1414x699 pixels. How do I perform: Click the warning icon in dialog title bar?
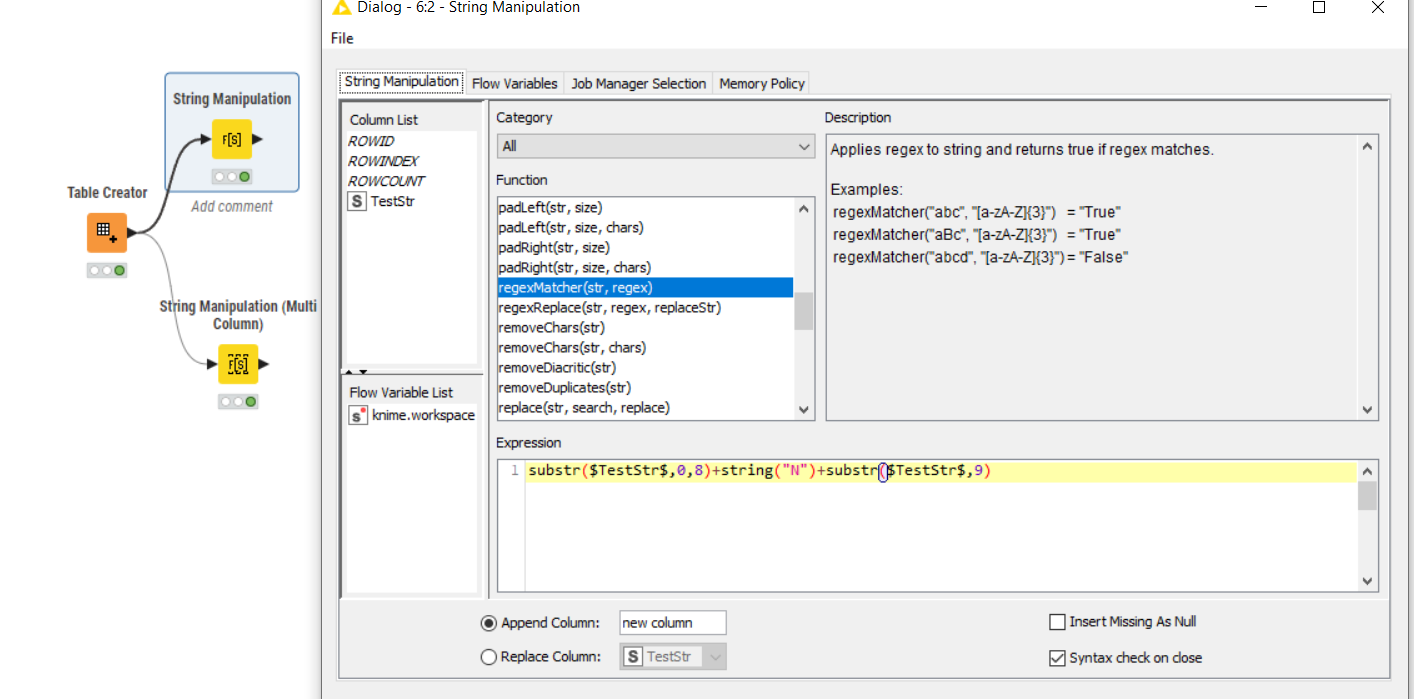point(341,8)
